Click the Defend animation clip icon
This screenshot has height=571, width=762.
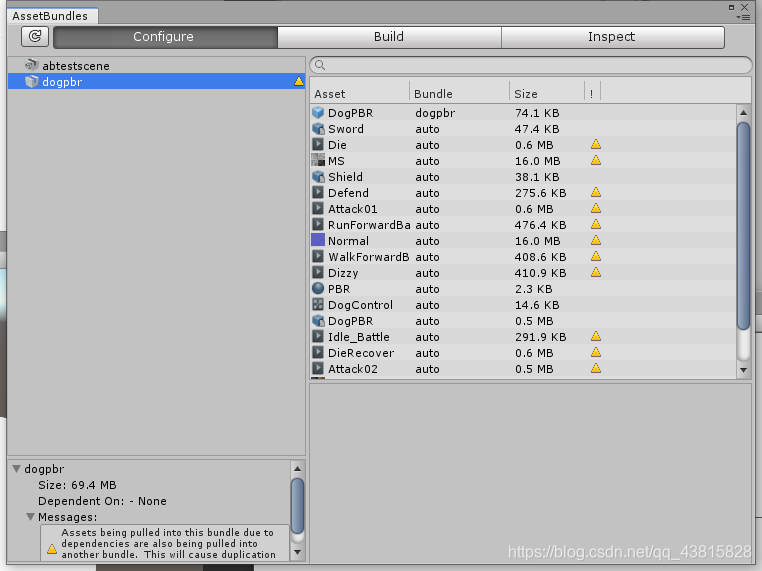point(318,192)
